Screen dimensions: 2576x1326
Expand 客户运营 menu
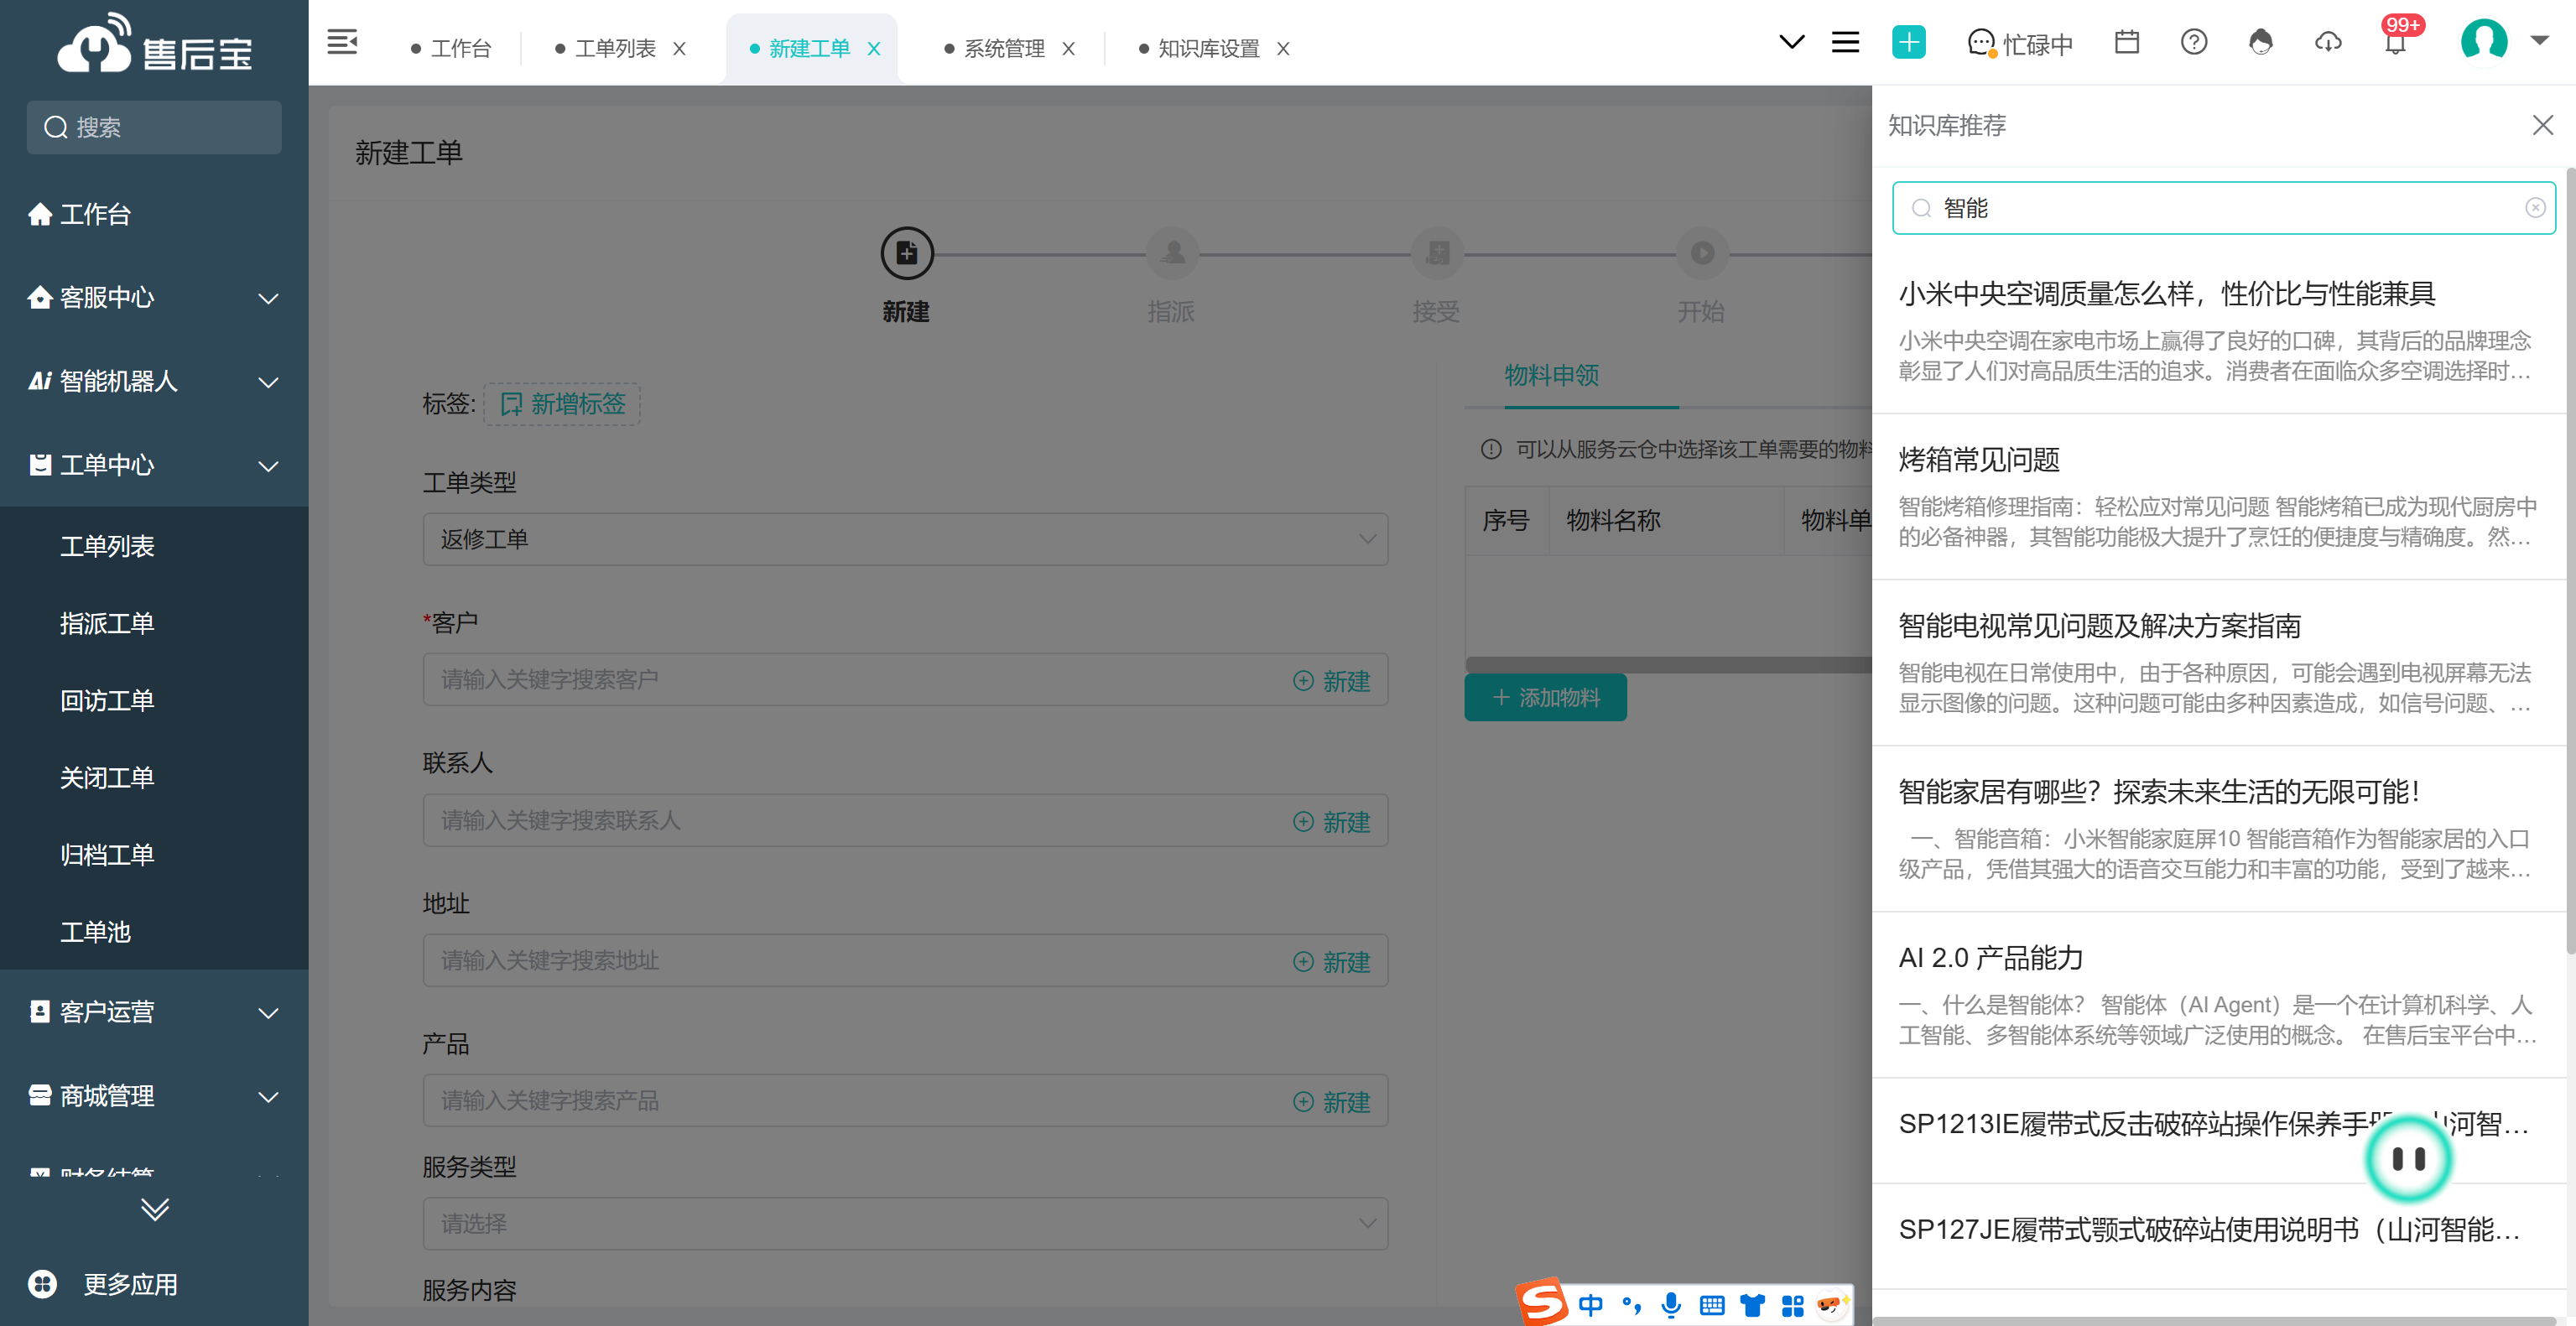[x=154, y=1013]
